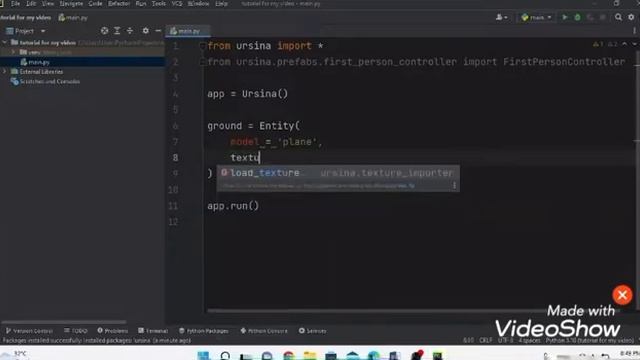Open IDE settings gear icon

click(x=631, y=18)
